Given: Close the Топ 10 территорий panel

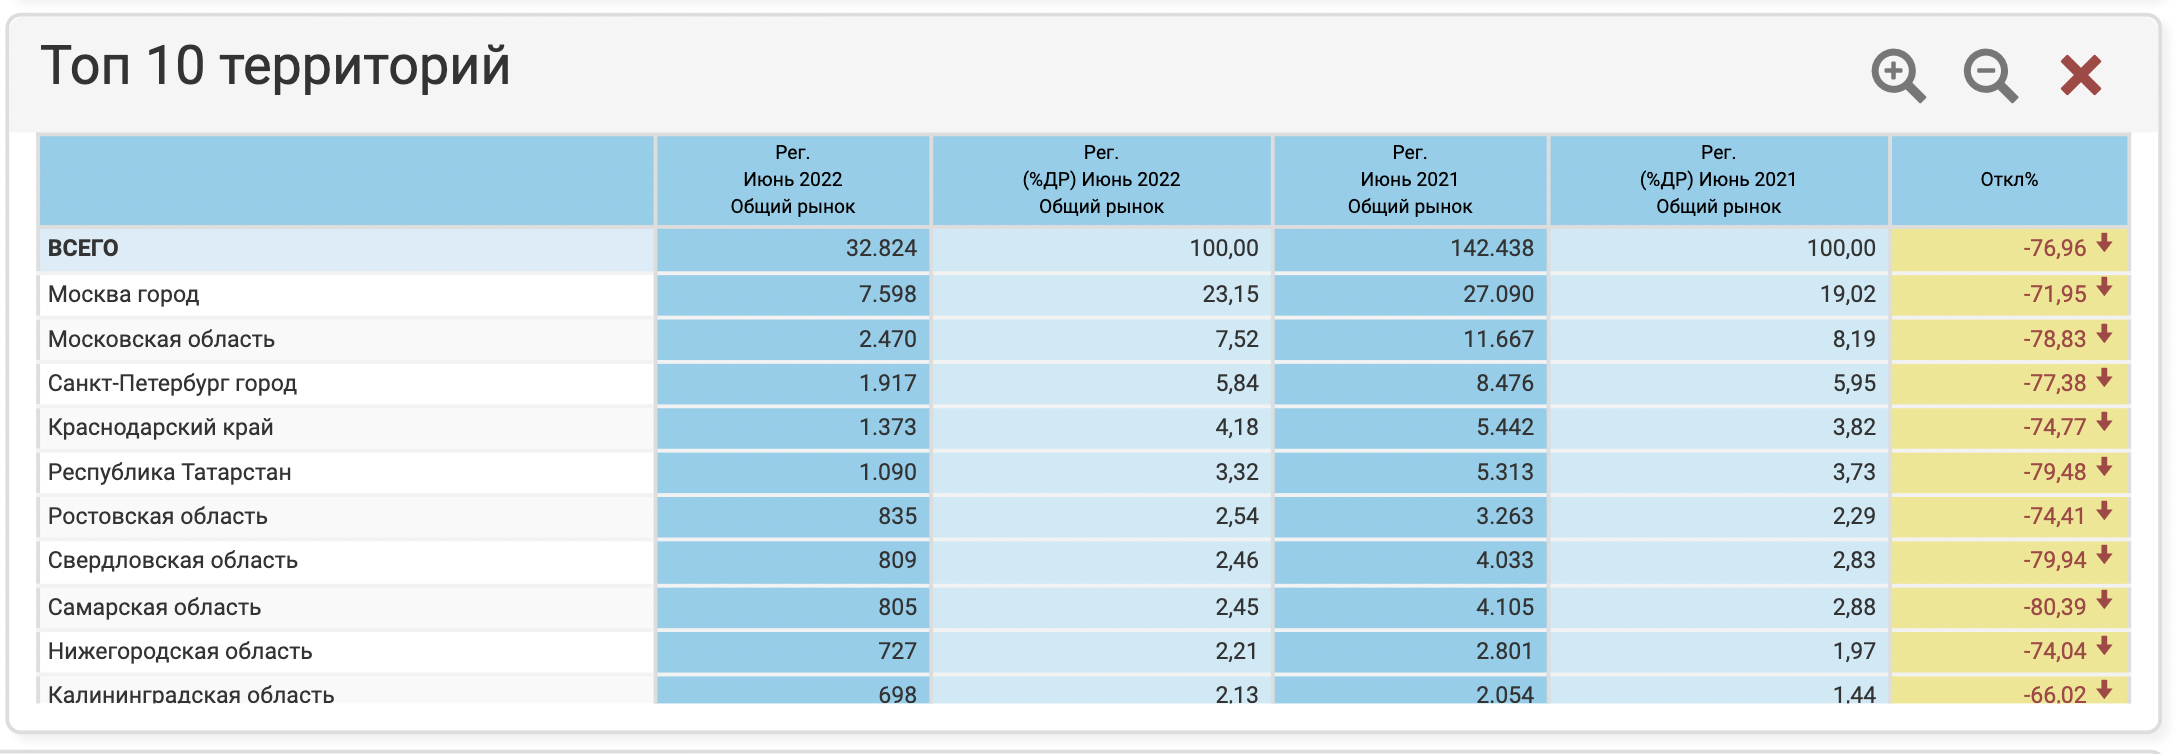Looking at the screenshot, I should (2081, 75).
